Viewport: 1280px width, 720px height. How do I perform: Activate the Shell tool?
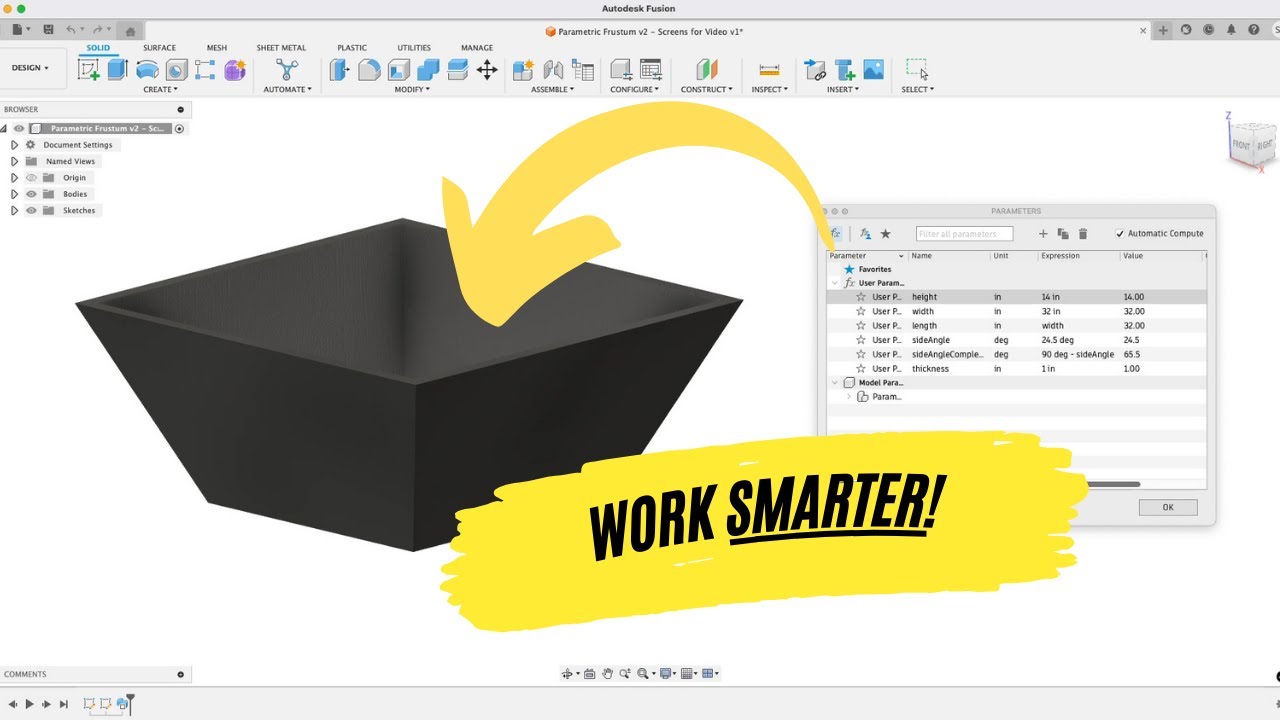399,70
